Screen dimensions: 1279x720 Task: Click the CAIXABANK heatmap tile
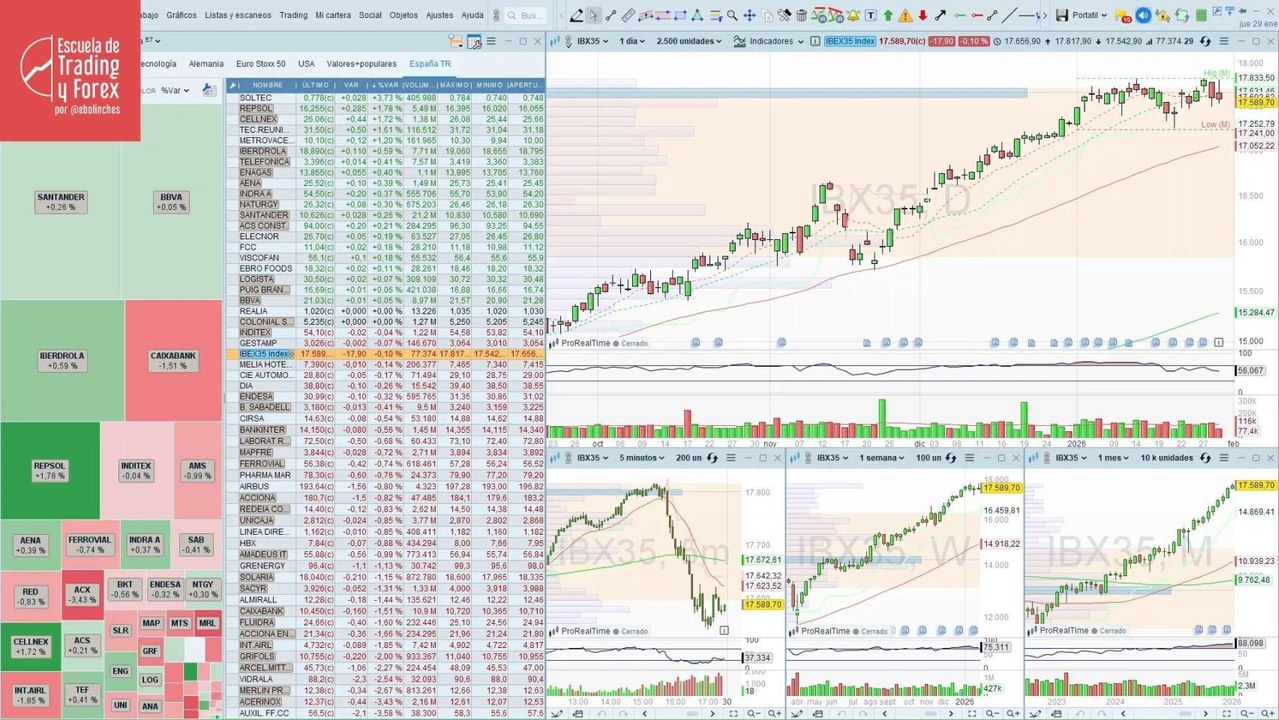[x=173, y=359]
